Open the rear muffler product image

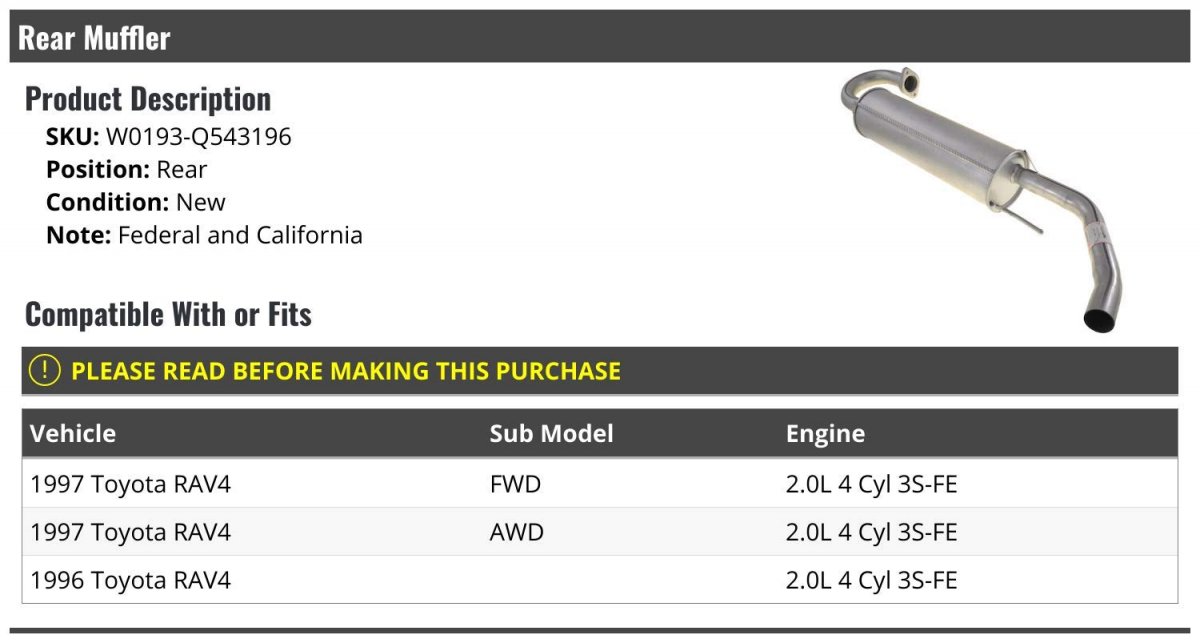point(981,200)
